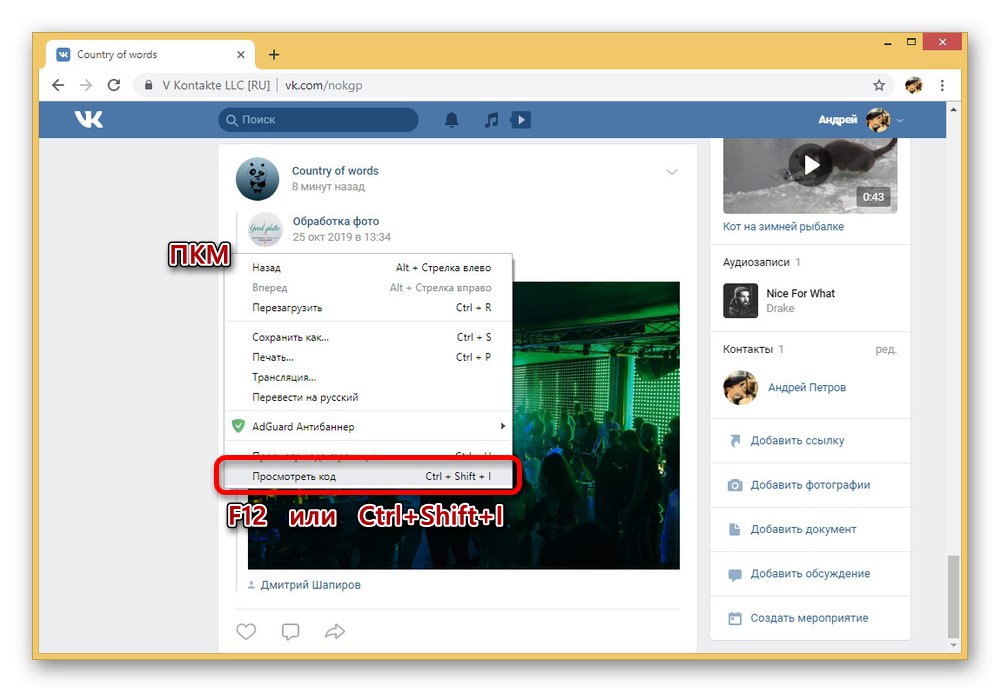1000x692 pixels.
Task: Click the browser Back arrow
Action: point(58,85)
